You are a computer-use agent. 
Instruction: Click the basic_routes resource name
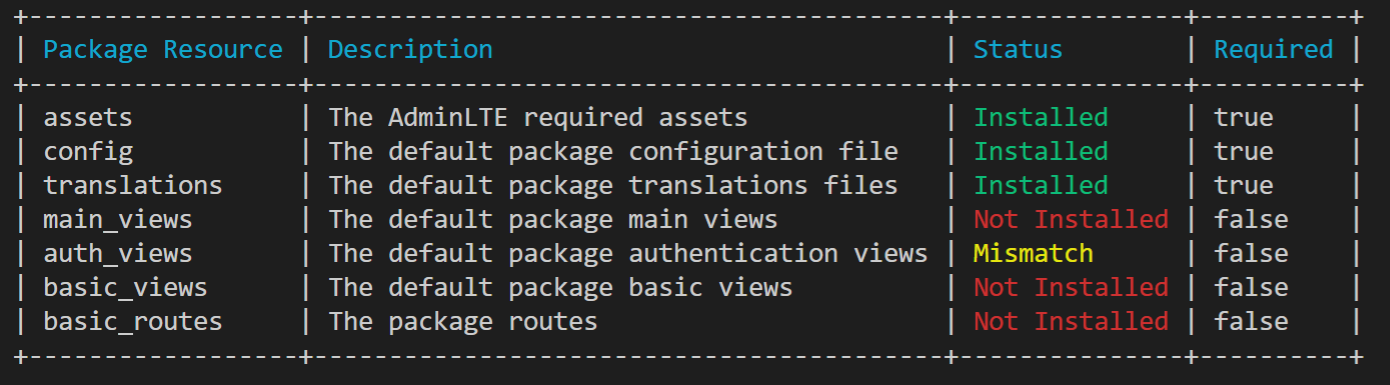click(x=133, y=322)
